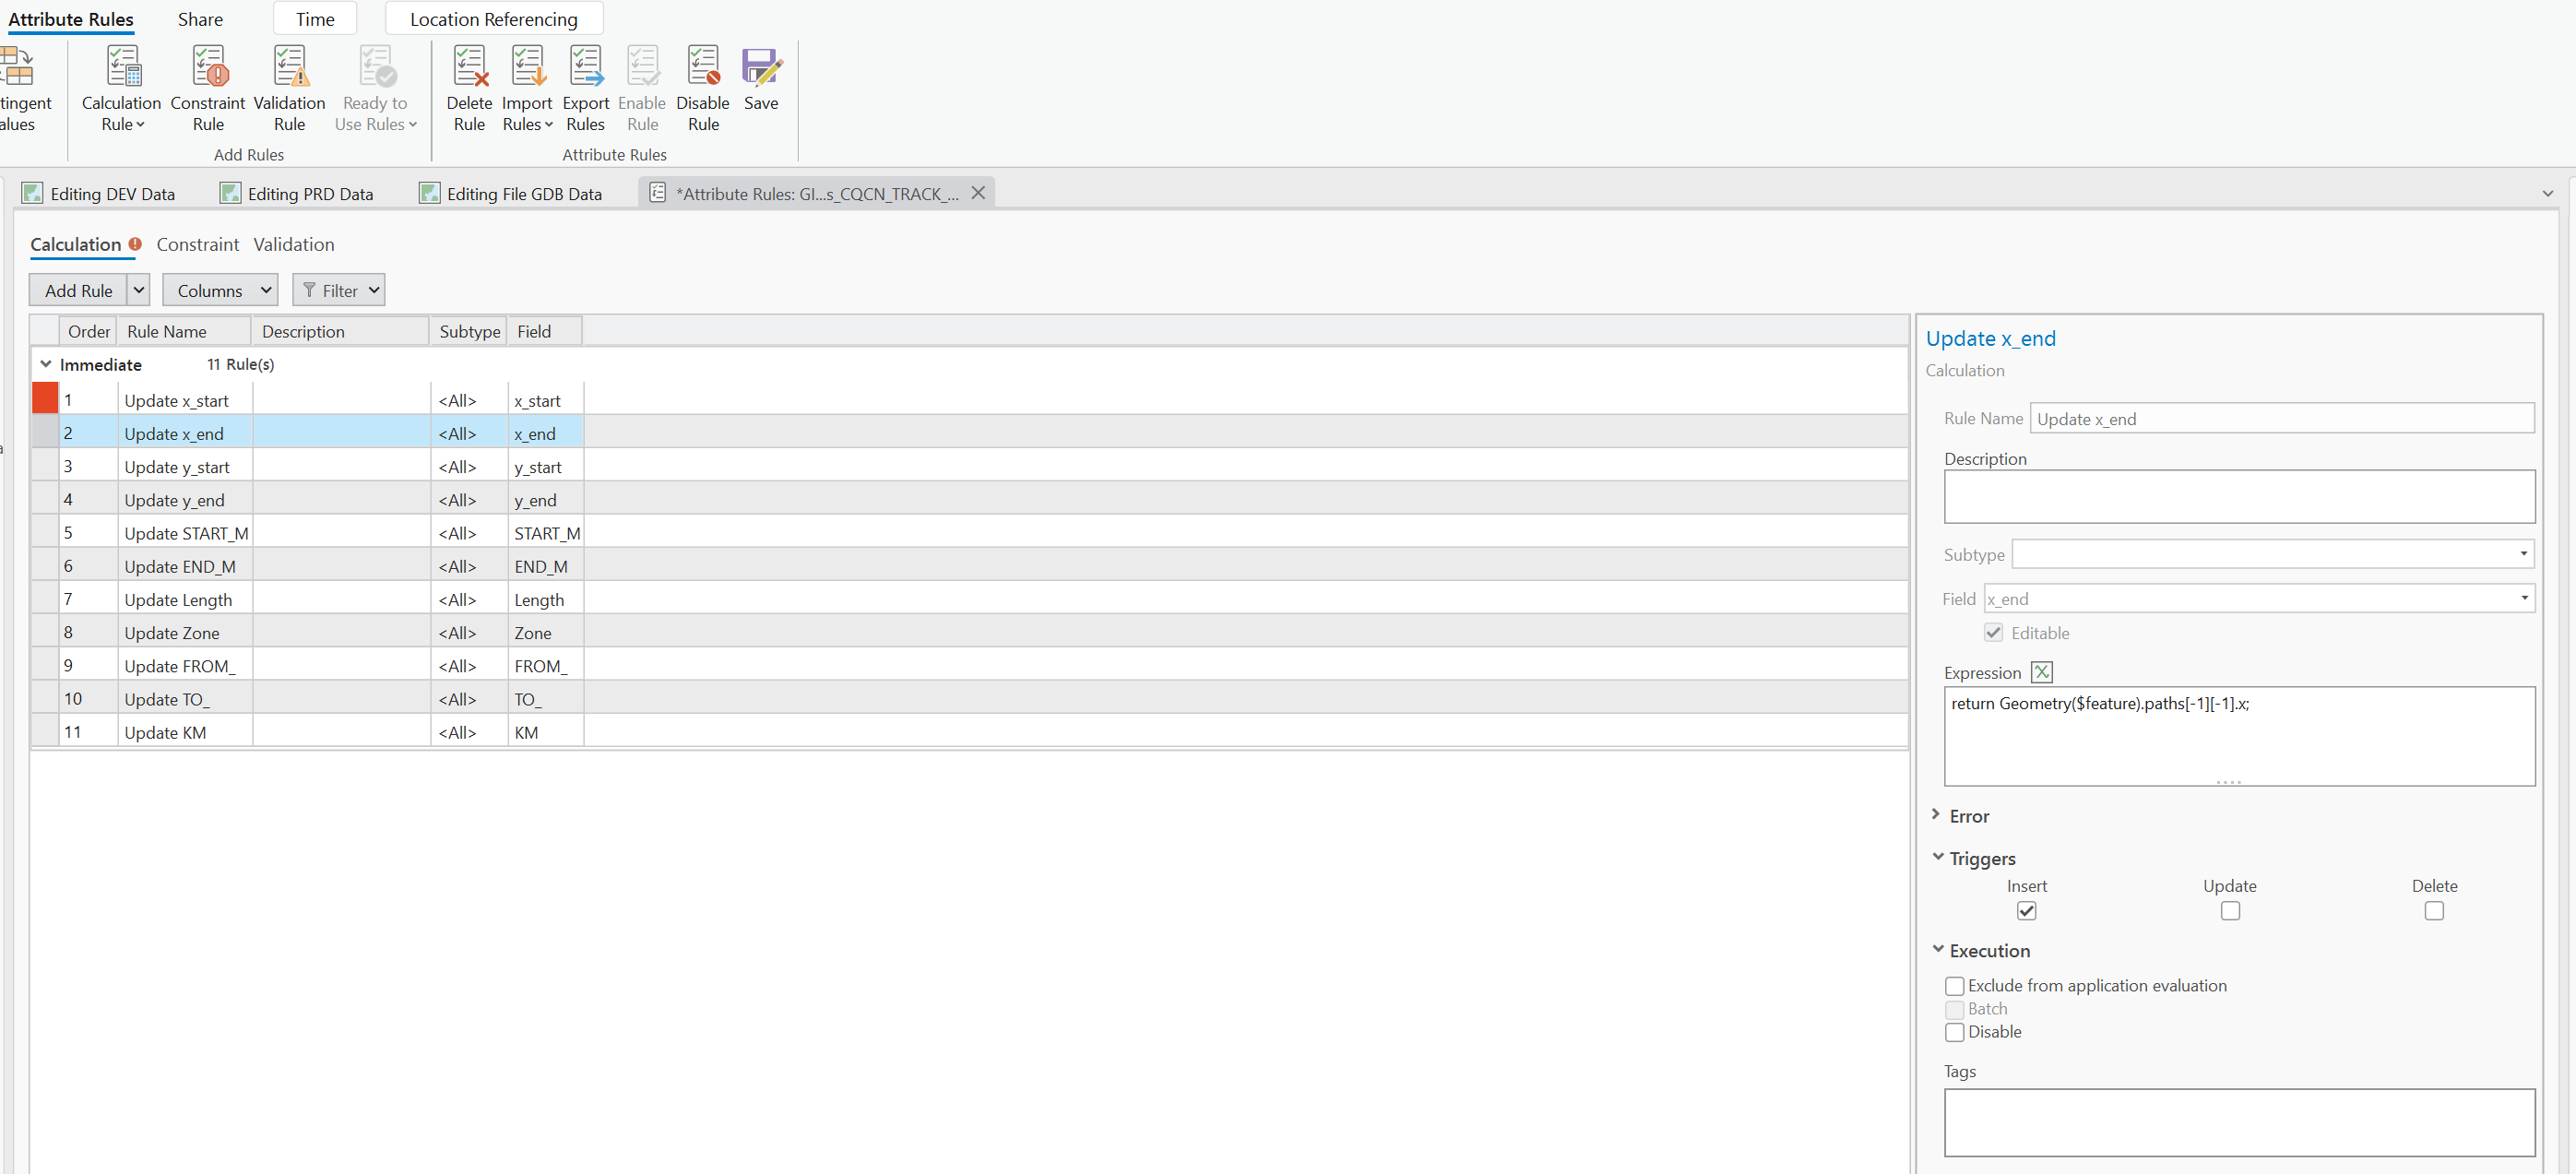Check the Delete trigger checkbox
Screen dimensions: 2576x1174
point(2433,911)
